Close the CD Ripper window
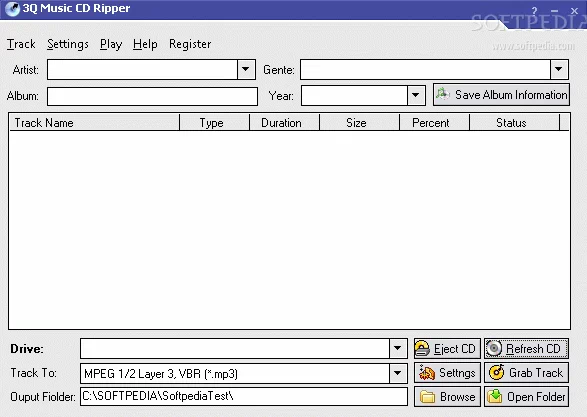Image resolution: width=587 pixels, height=417 pixels. tap(574, 11)
